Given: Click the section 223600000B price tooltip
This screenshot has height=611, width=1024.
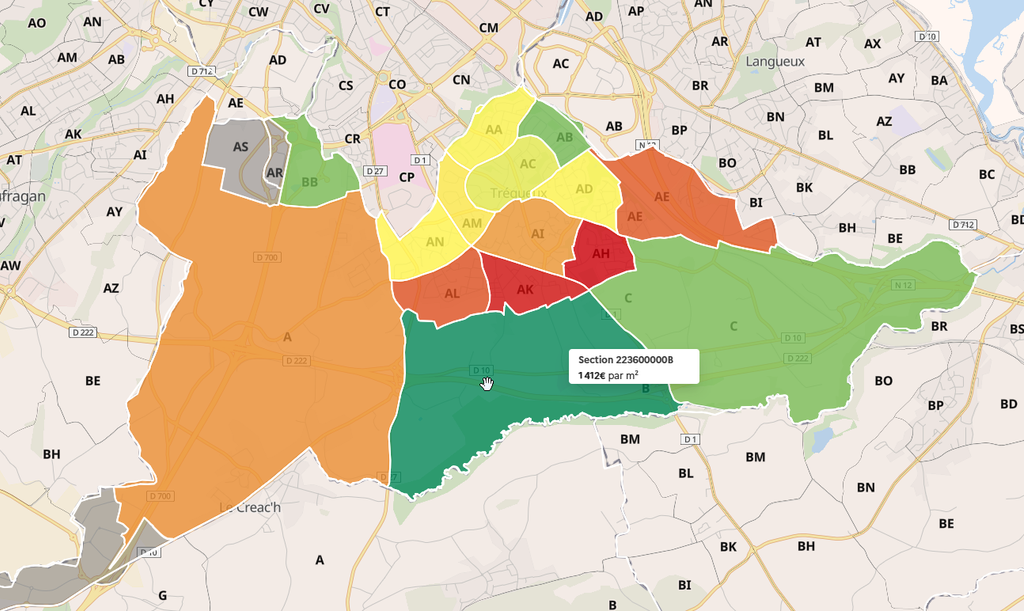Looking at the screenshot, I should [634, 367].
